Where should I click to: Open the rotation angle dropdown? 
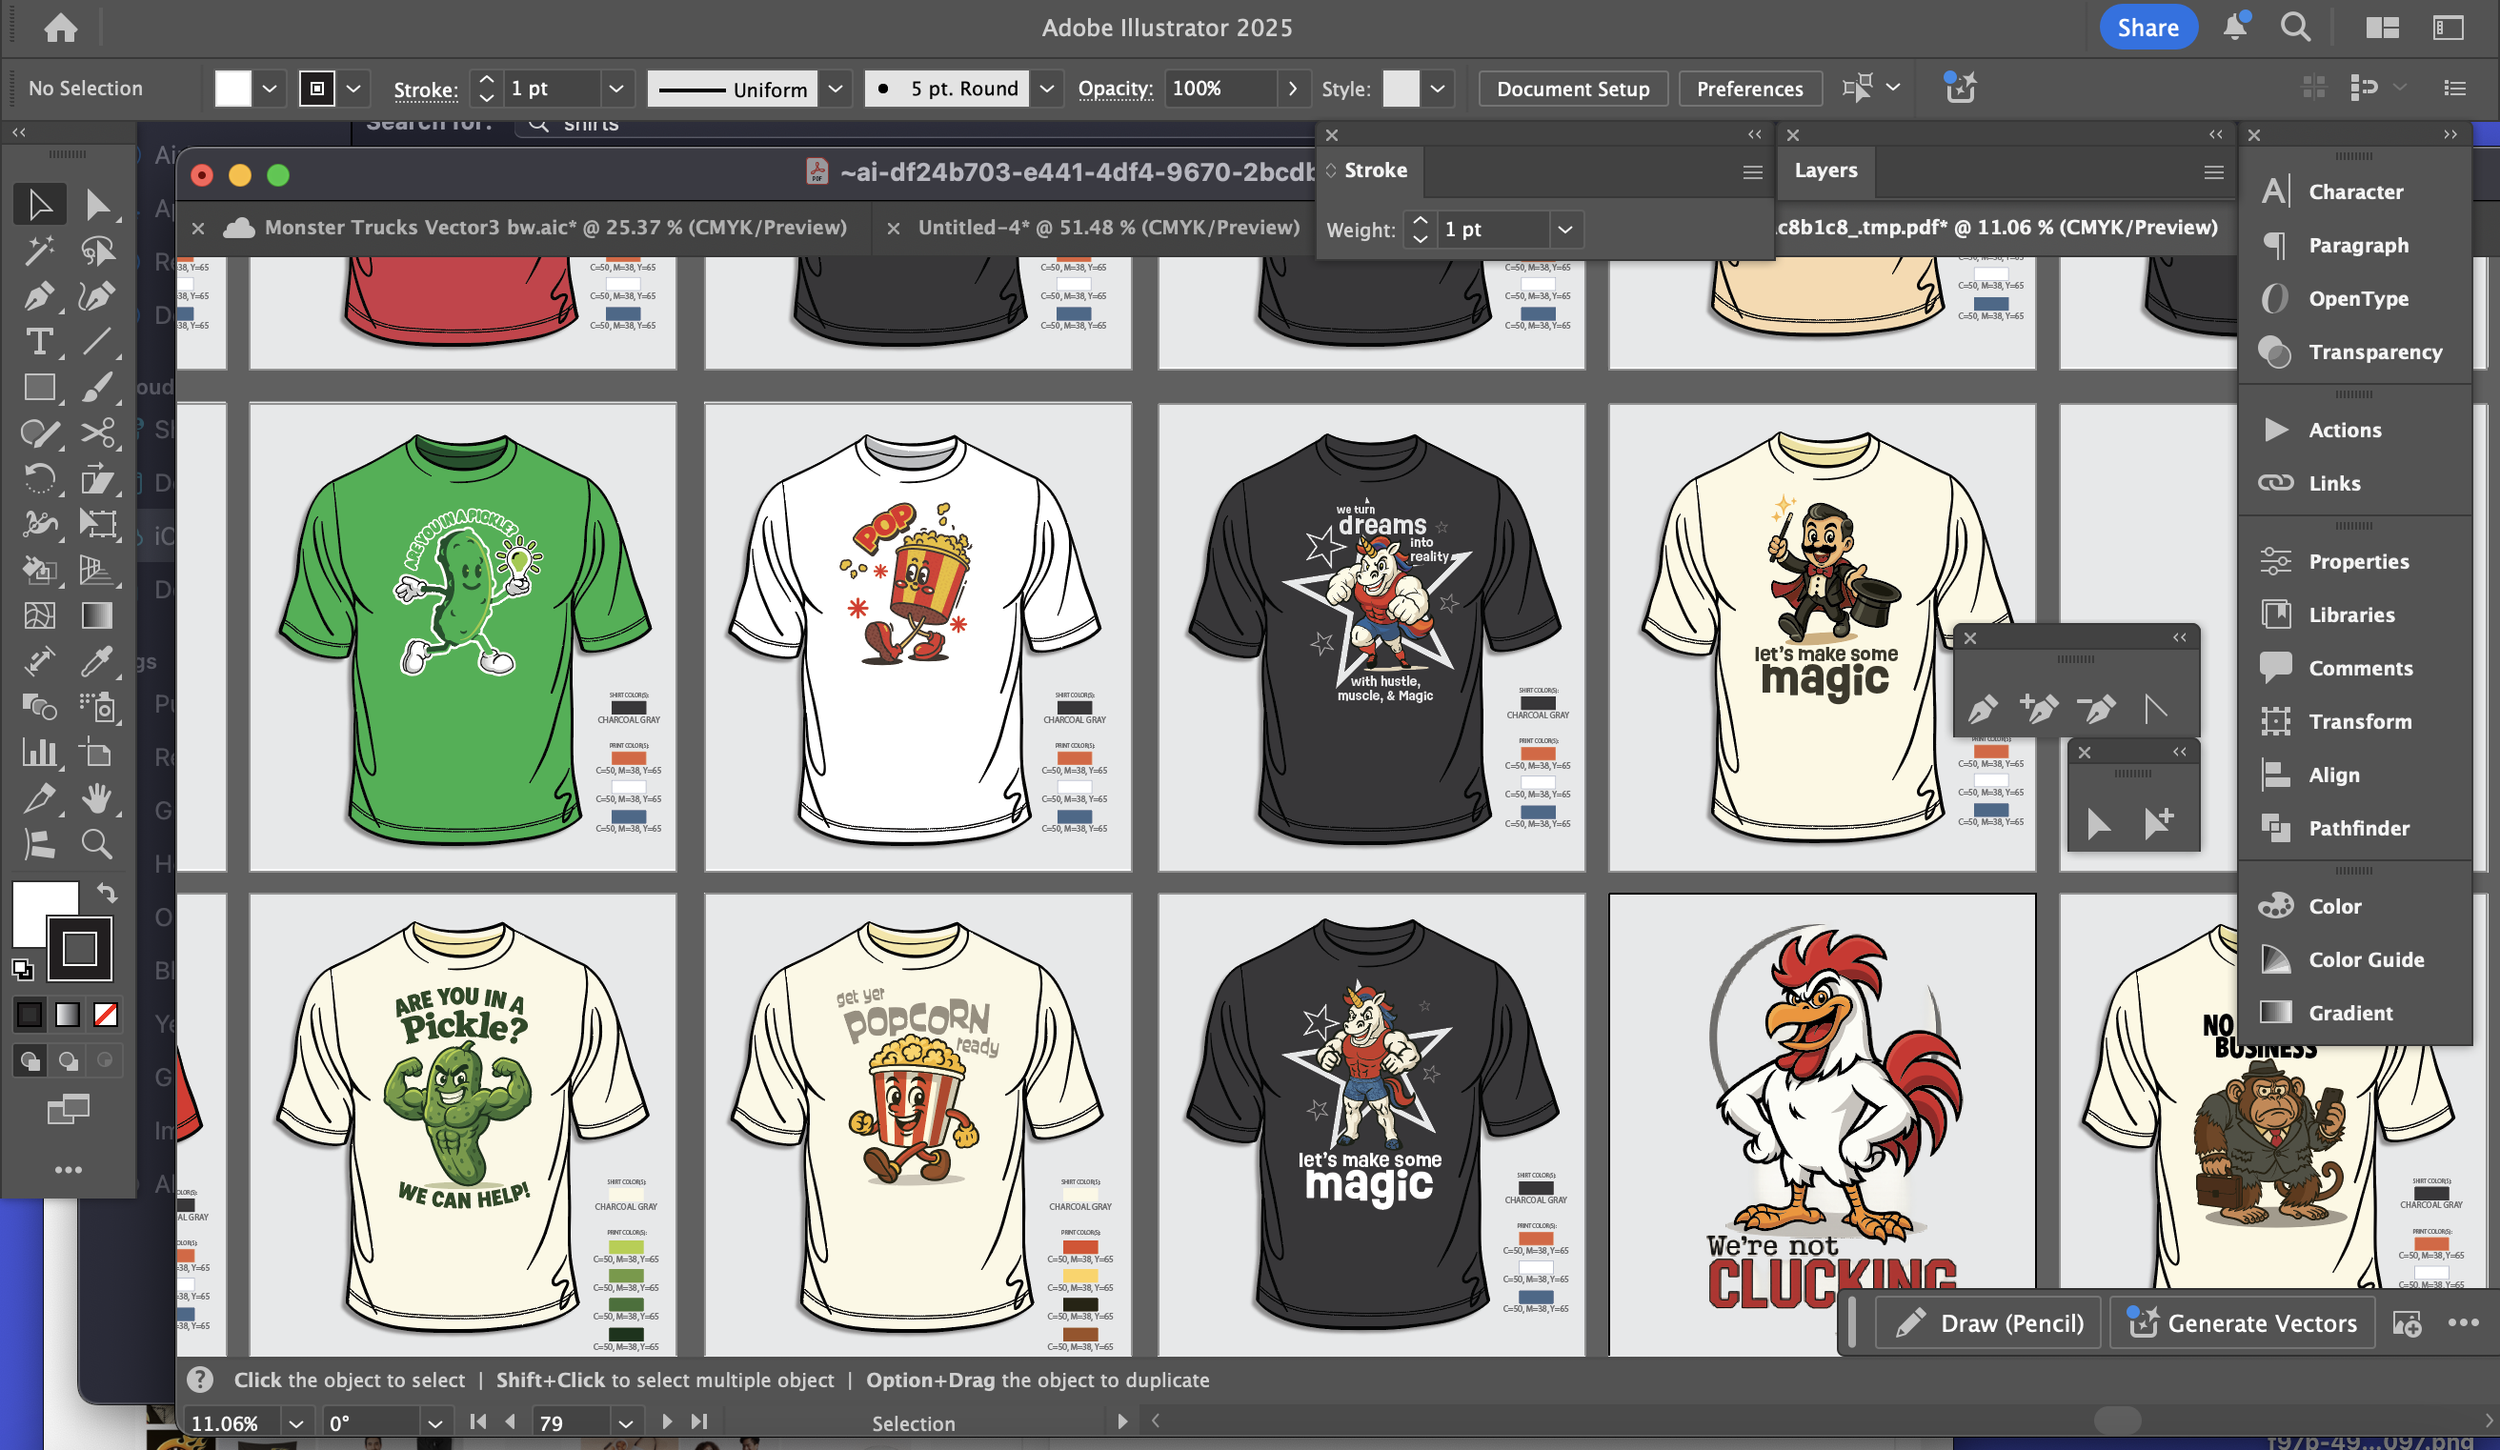(434, 1422)
